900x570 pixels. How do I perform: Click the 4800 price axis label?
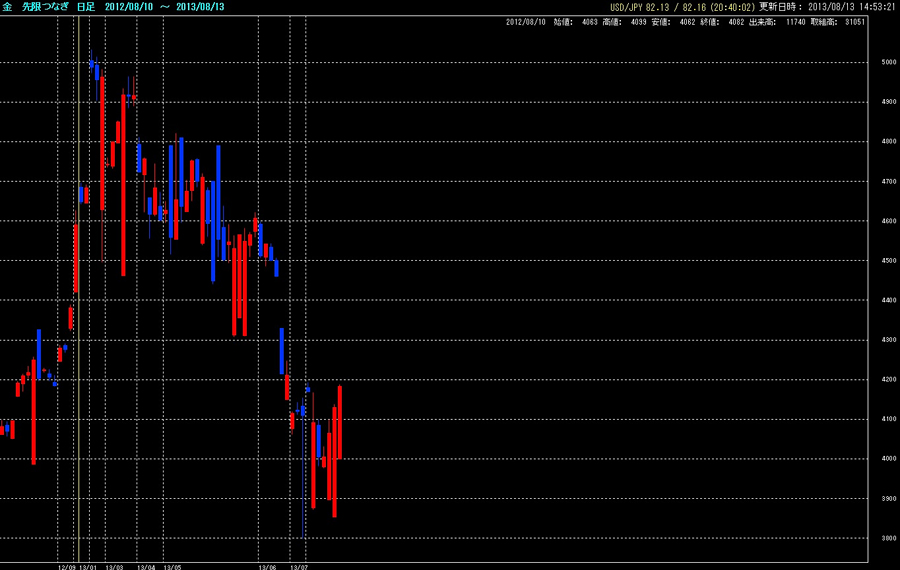pyautogui.click(x=889, y=141)
